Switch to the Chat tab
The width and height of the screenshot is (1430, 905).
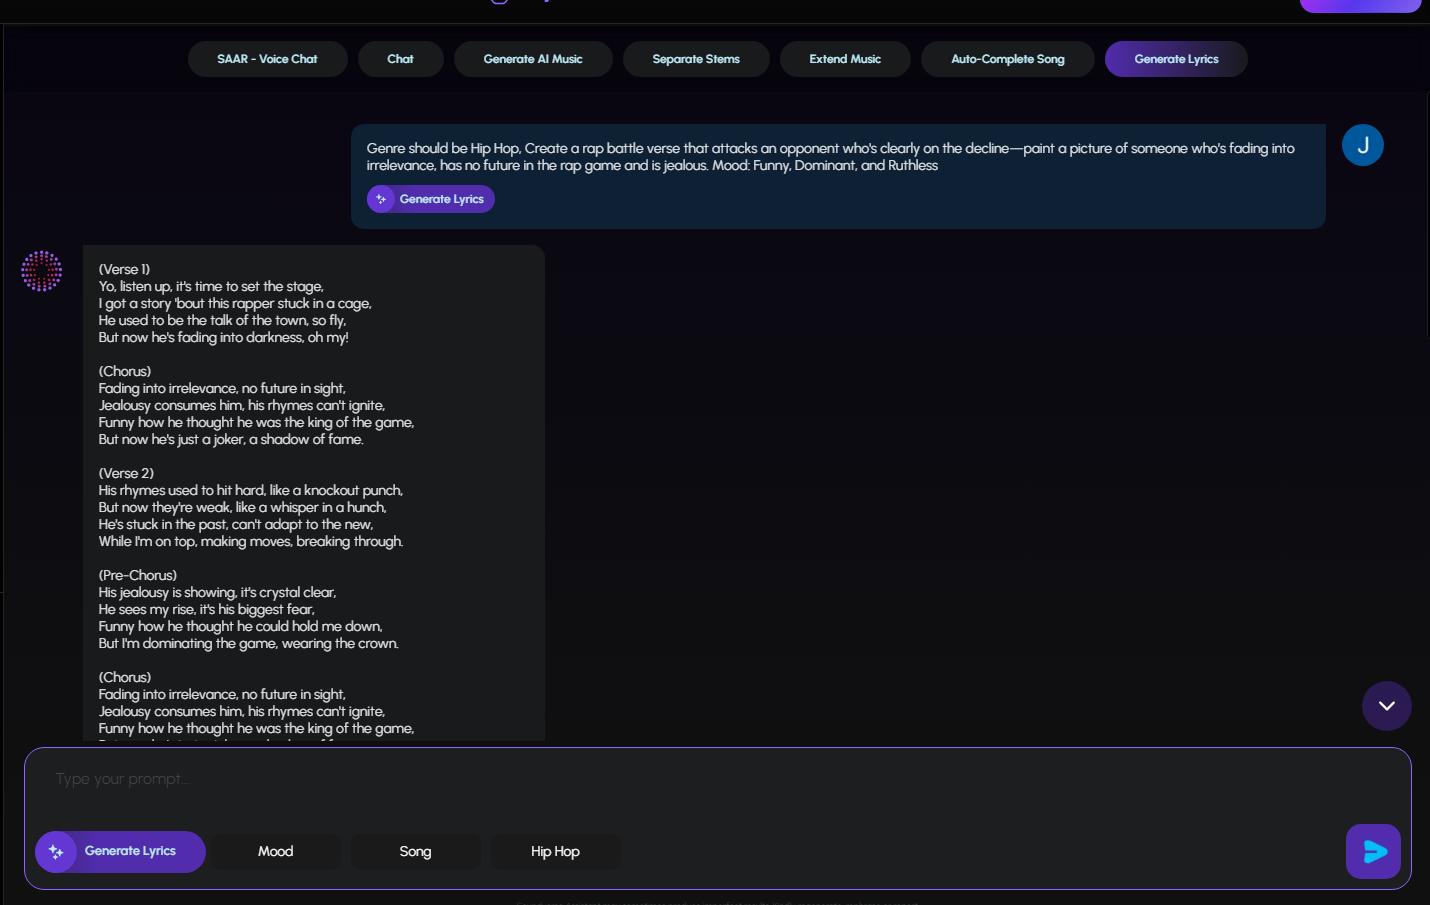[x=400, y=59]
